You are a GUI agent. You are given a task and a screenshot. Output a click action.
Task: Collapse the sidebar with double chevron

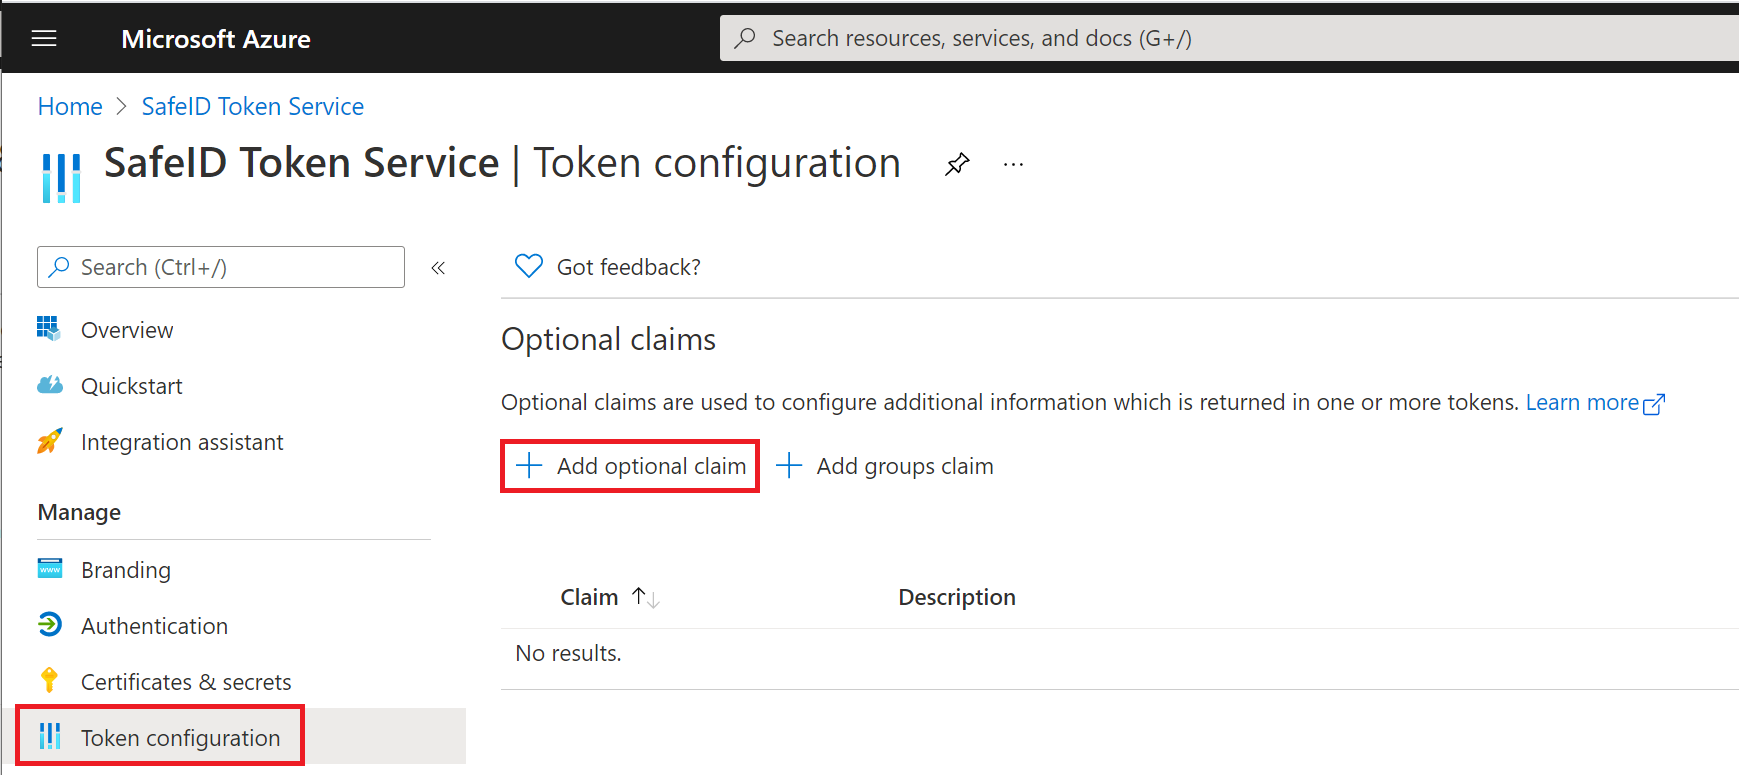(x=438, y=268)
